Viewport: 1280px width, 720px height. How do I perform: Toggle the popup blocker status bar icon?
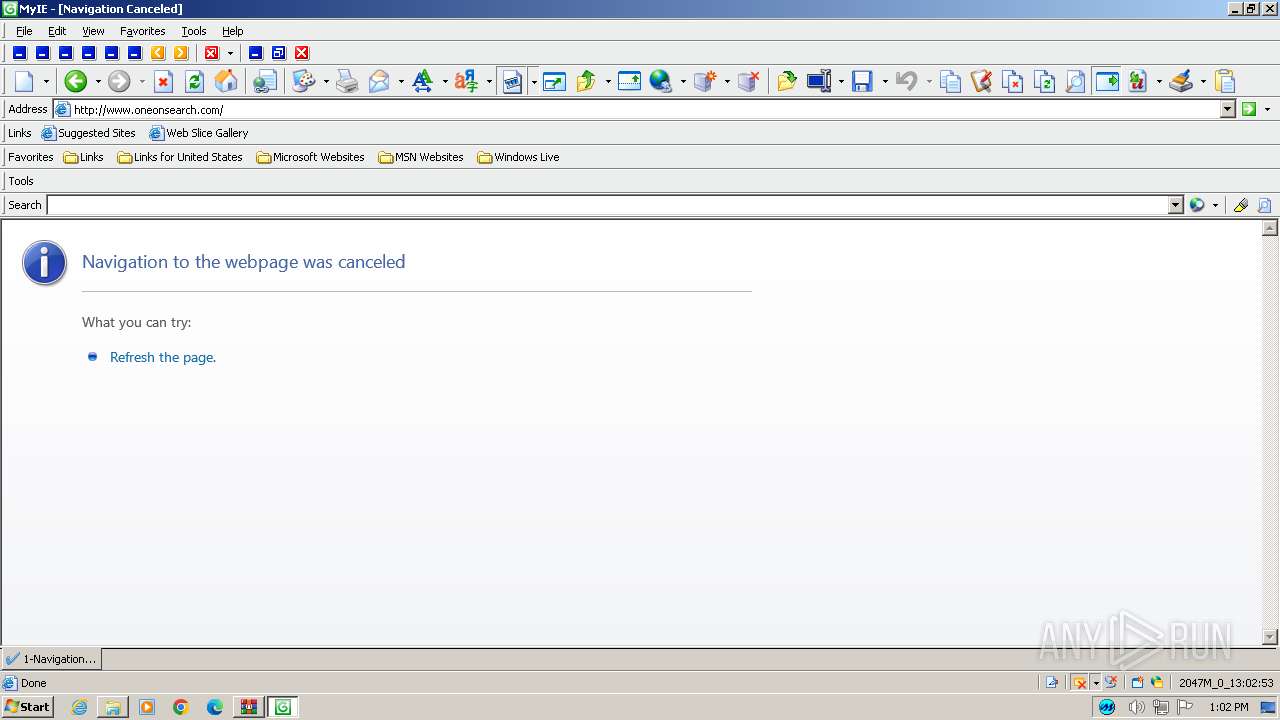tap(1079, 683)
